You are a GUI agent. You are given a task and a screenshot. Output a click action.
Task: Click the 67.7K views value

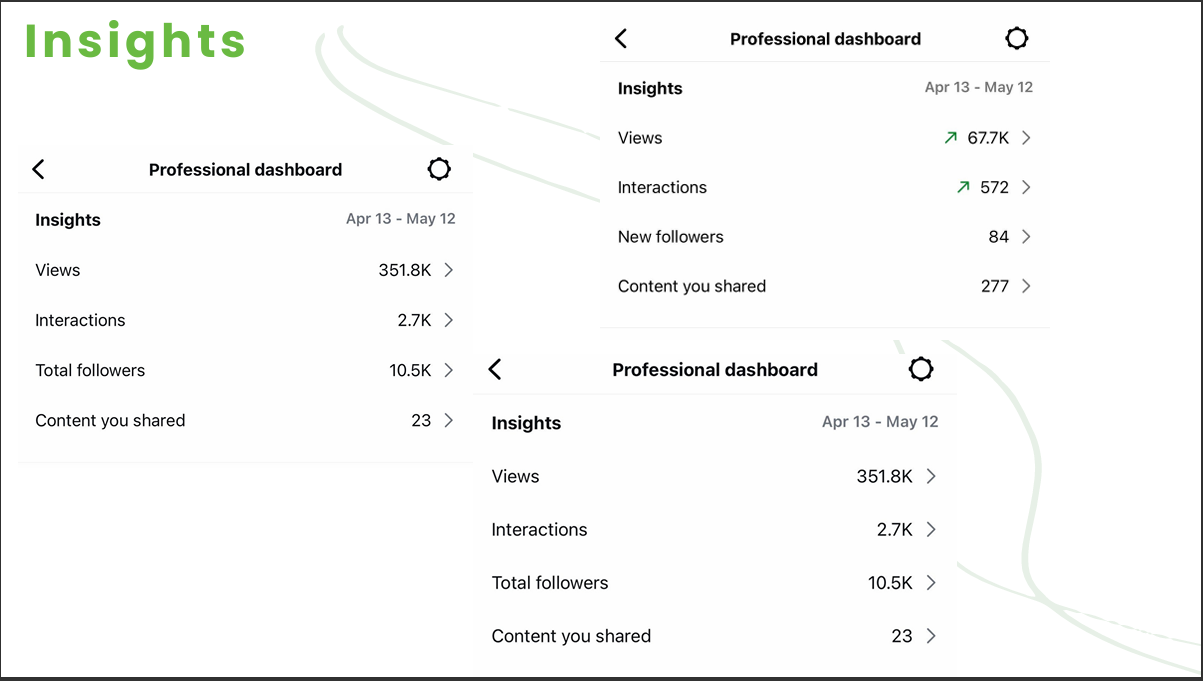click(x=988, y=138)
